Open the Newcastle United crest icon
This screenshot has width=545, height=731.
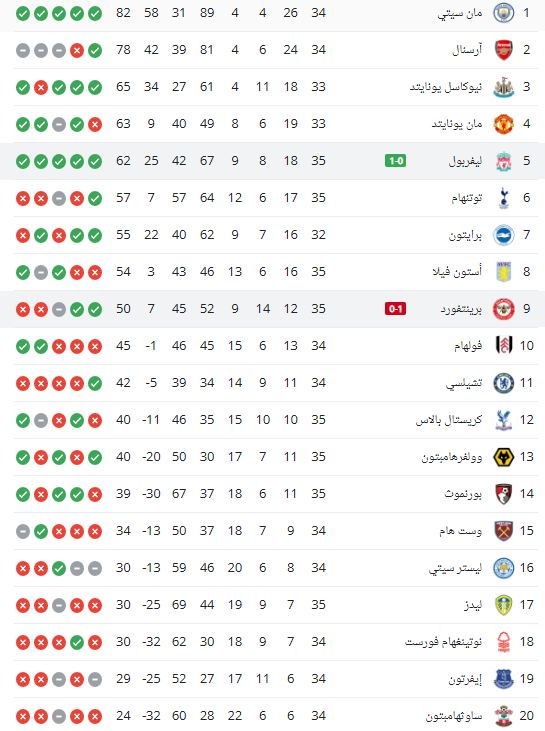(x=504, y=87)
